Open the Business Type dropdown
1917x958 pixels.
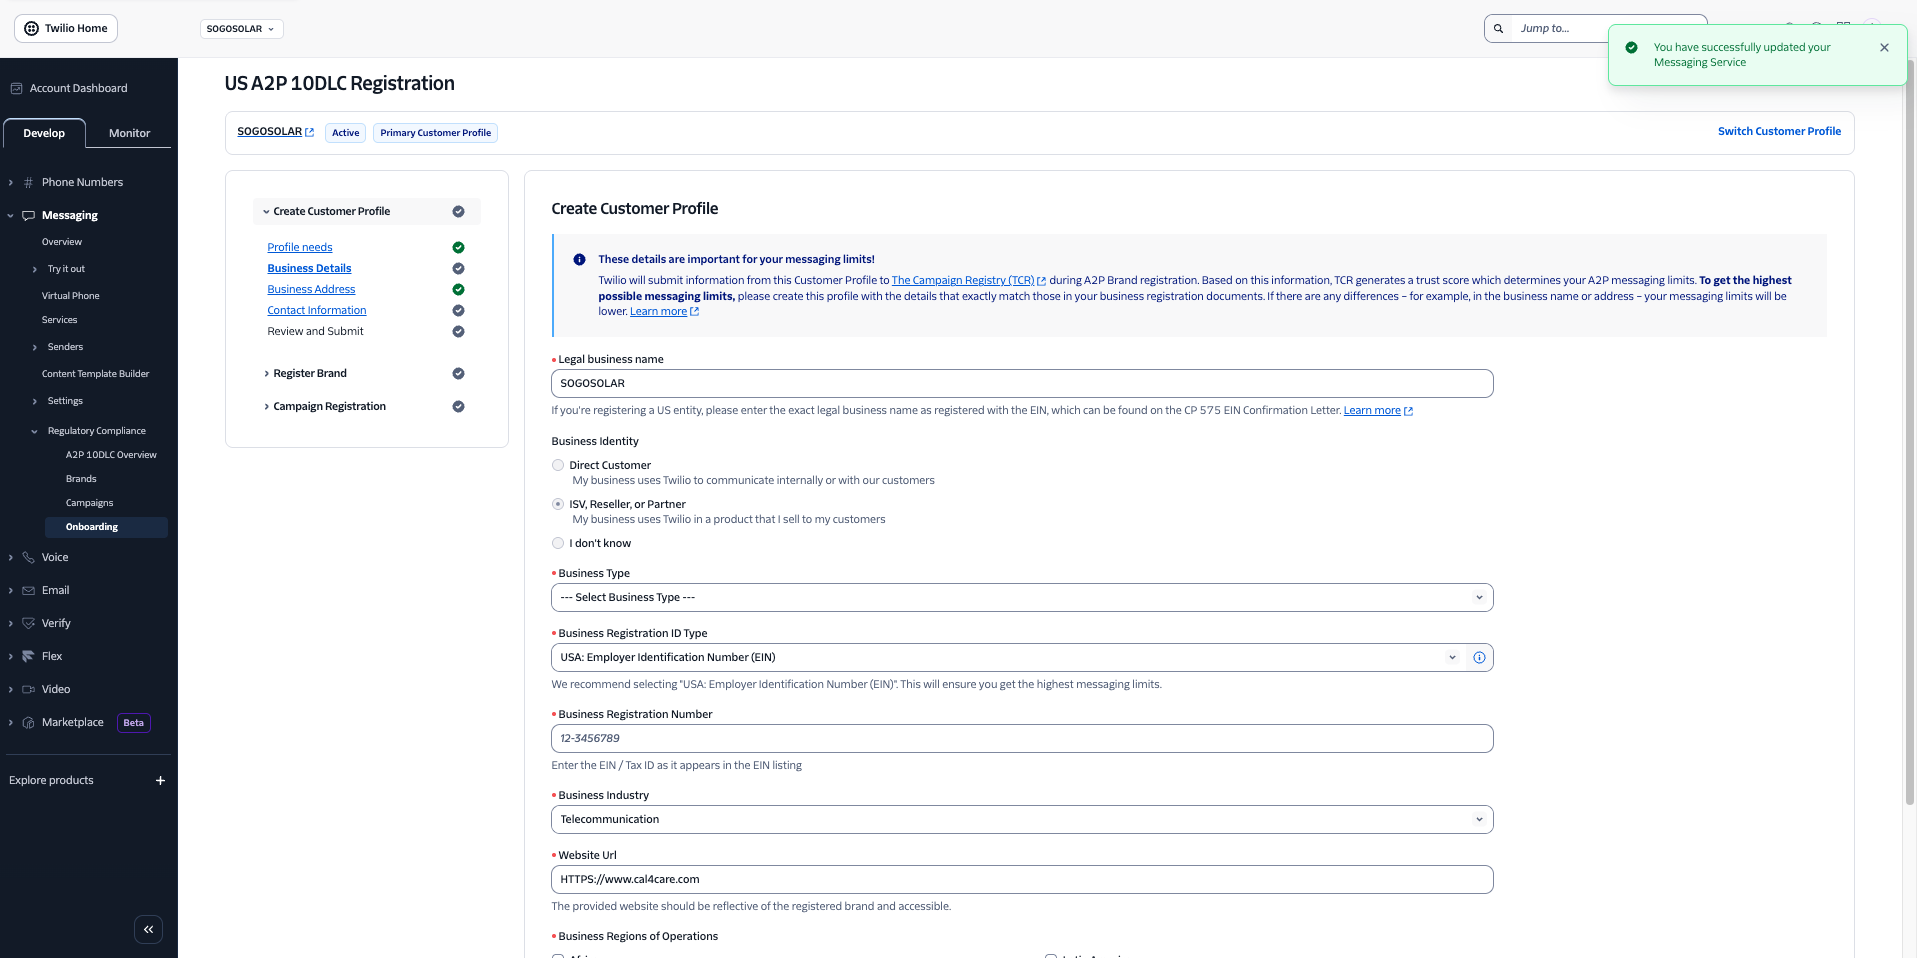[1021, 597]
